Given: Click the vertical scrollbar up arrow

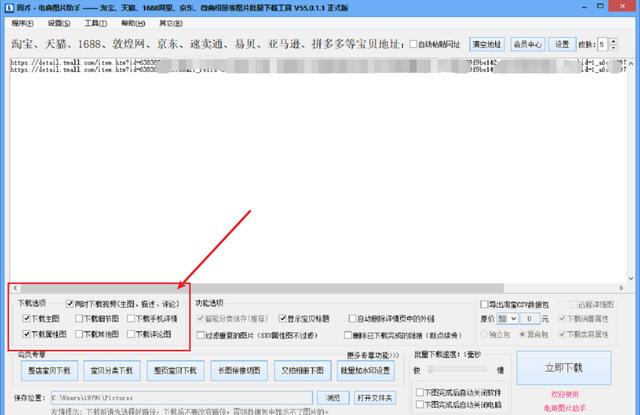Looking at the screenshot, I should 631,63.
